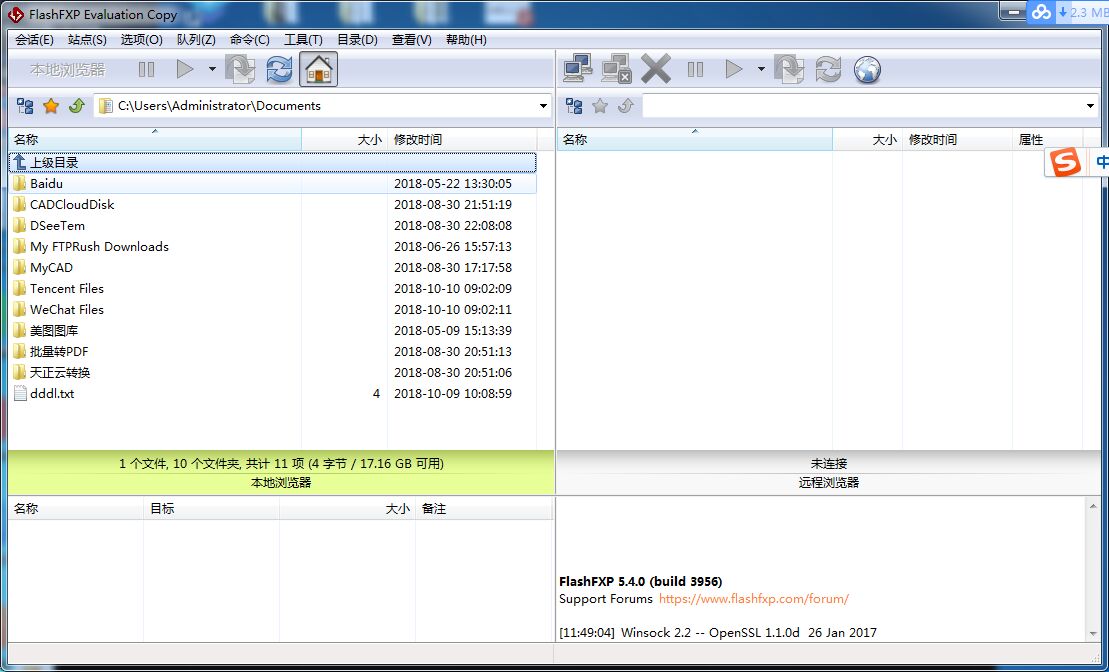Click the pause icon in the local toolbar

tap(146, 69)
